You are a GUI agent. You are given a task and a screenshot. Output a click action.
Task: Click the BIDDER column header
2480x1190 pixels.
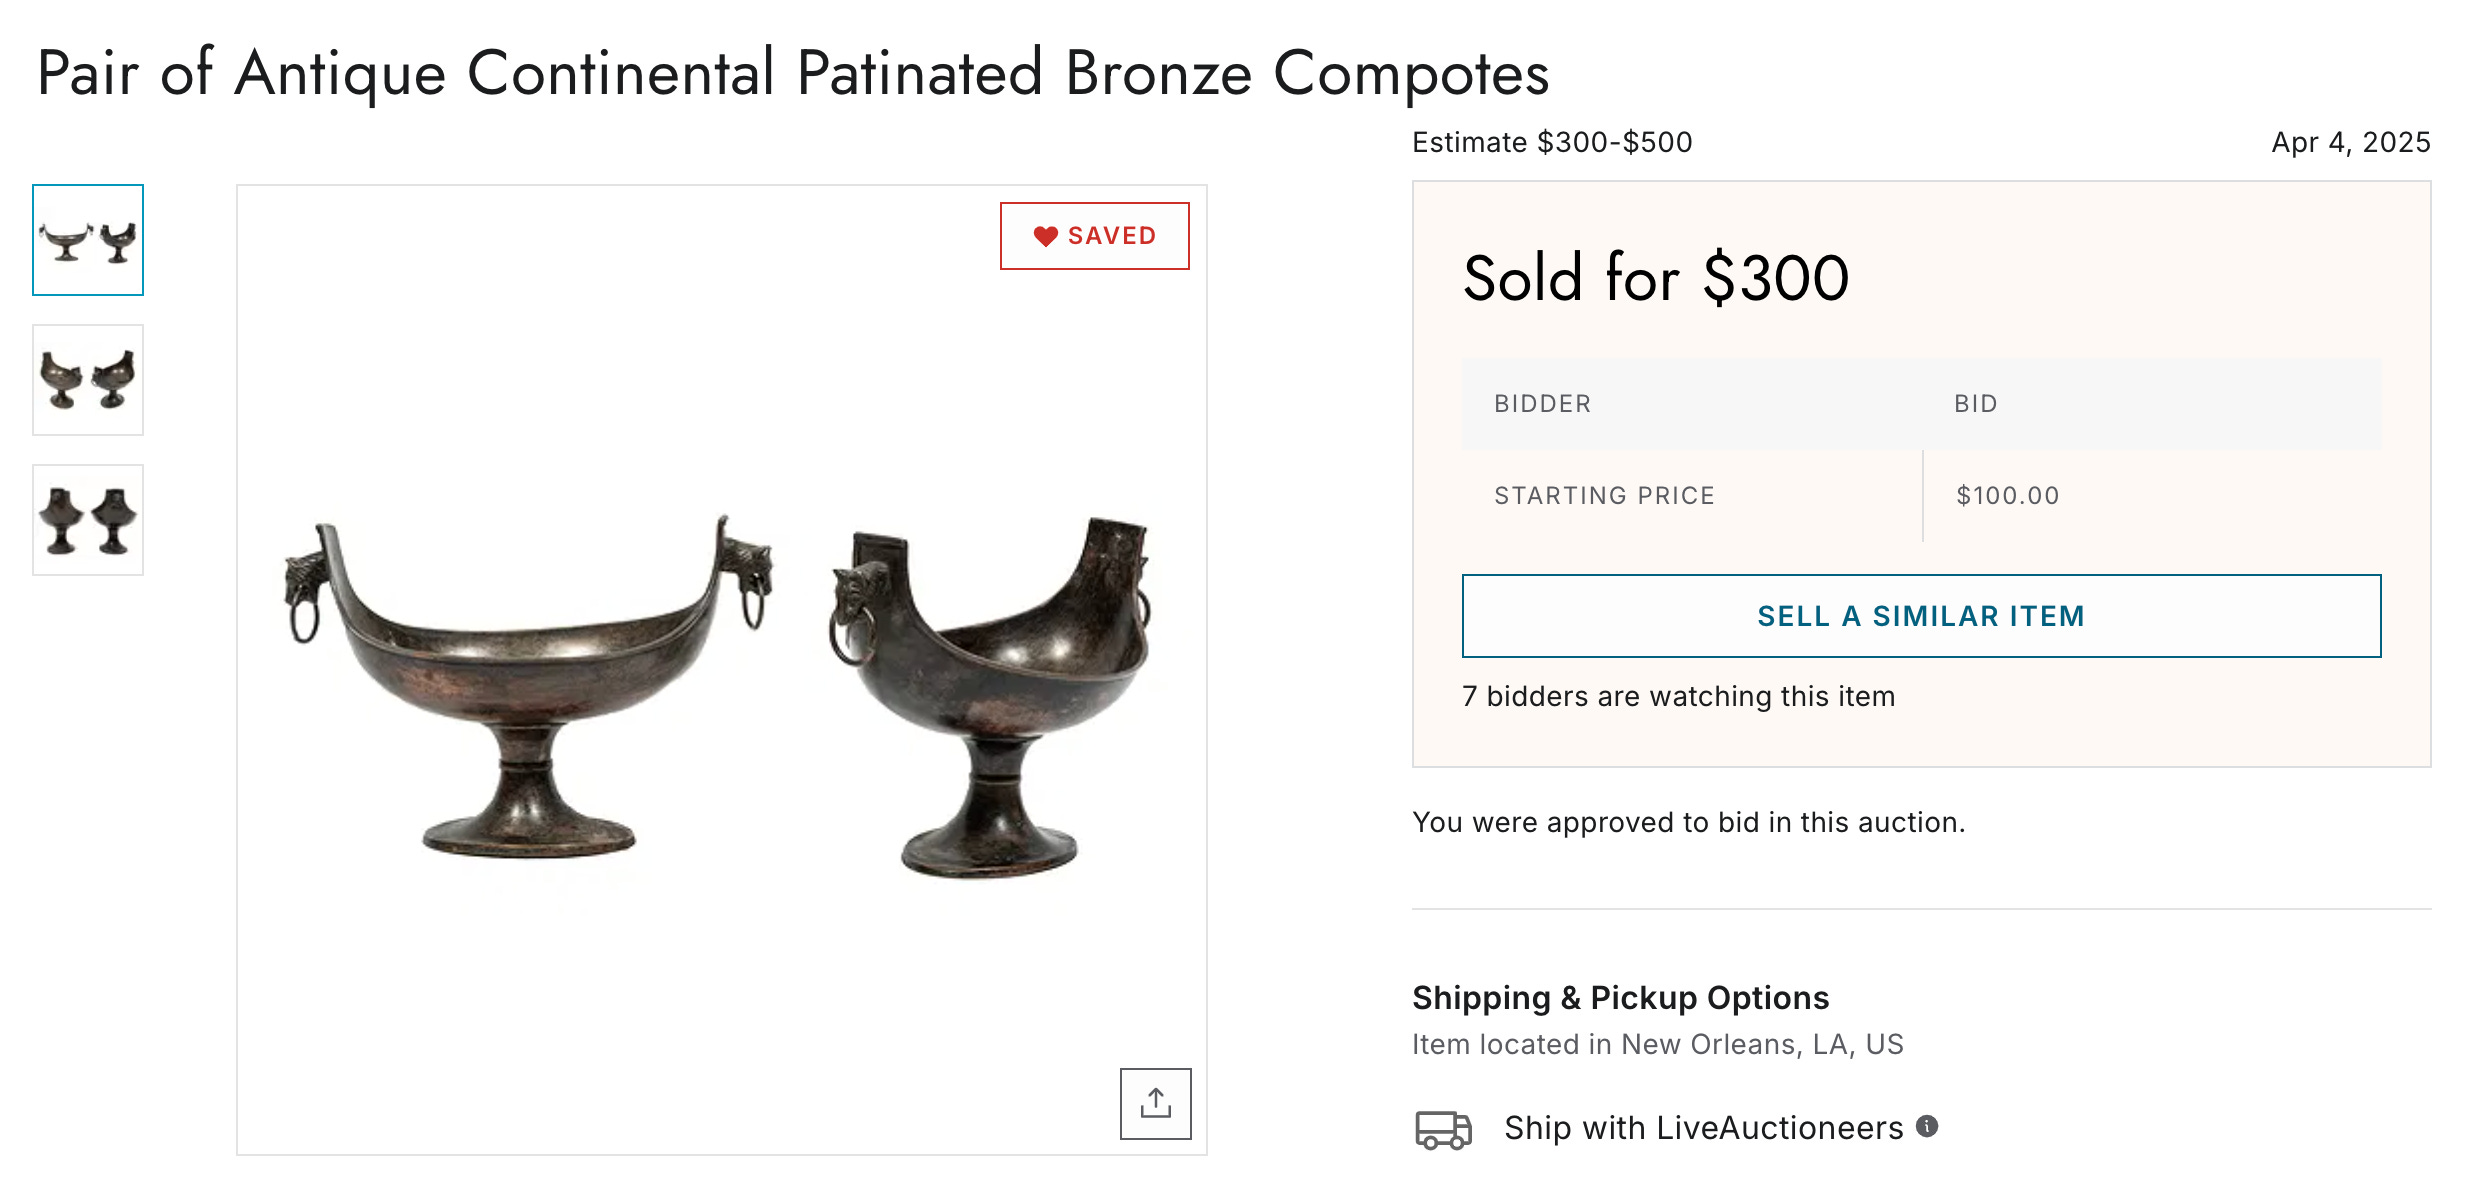coord(1543,404)
